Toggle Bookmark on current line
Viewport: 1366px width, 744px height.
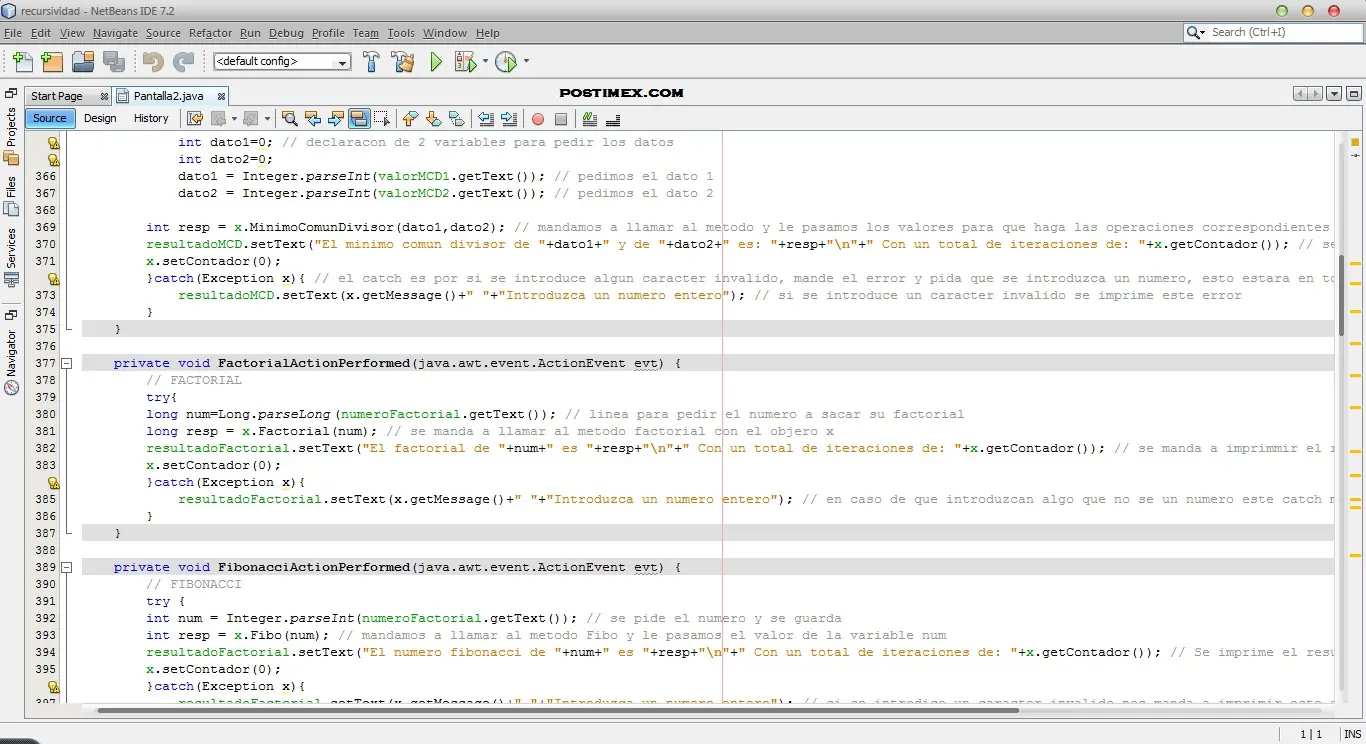[x=456, y=118]
